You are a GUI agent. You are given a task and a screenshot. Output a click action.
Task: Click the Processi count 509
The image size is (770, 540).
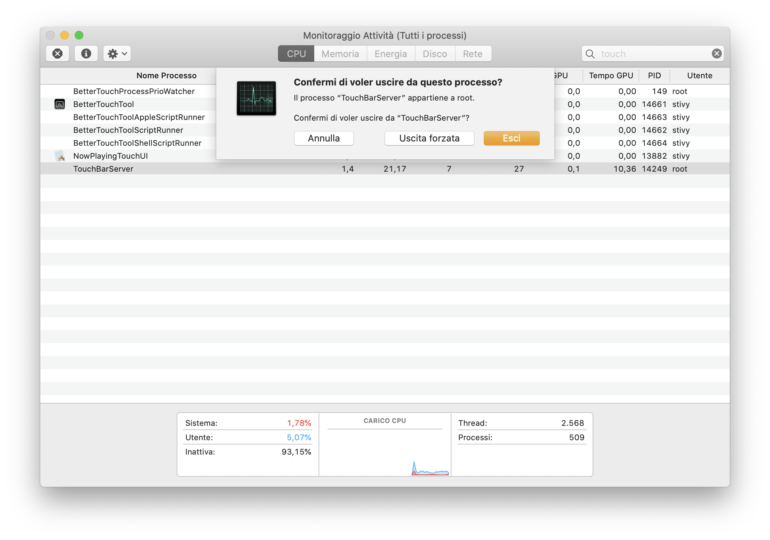(x=577, y=437)
